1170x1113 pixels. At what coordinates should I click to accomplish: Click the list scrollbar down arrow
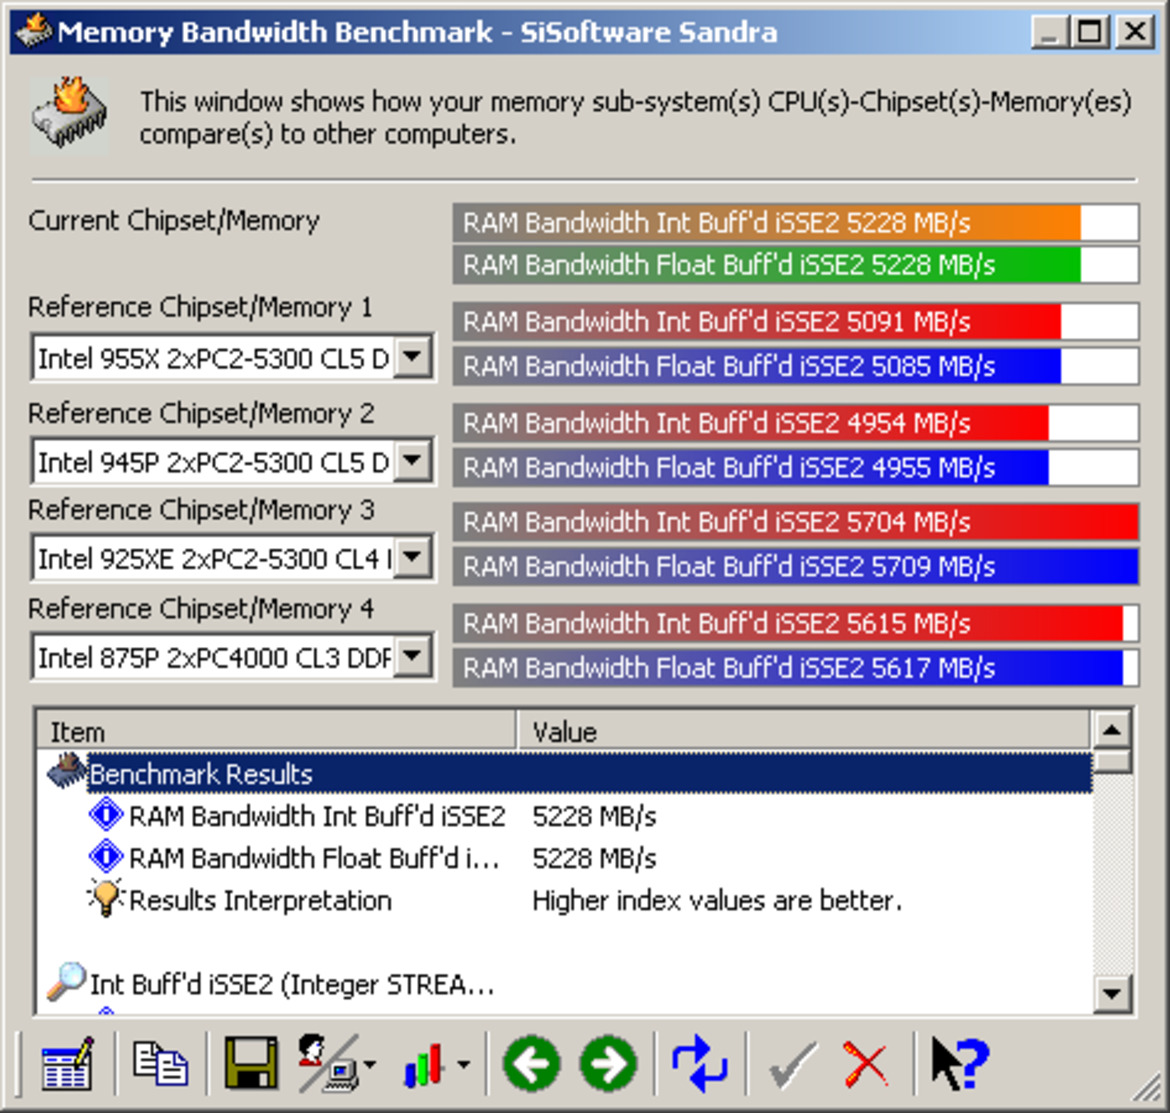(x=1112, y=994)
